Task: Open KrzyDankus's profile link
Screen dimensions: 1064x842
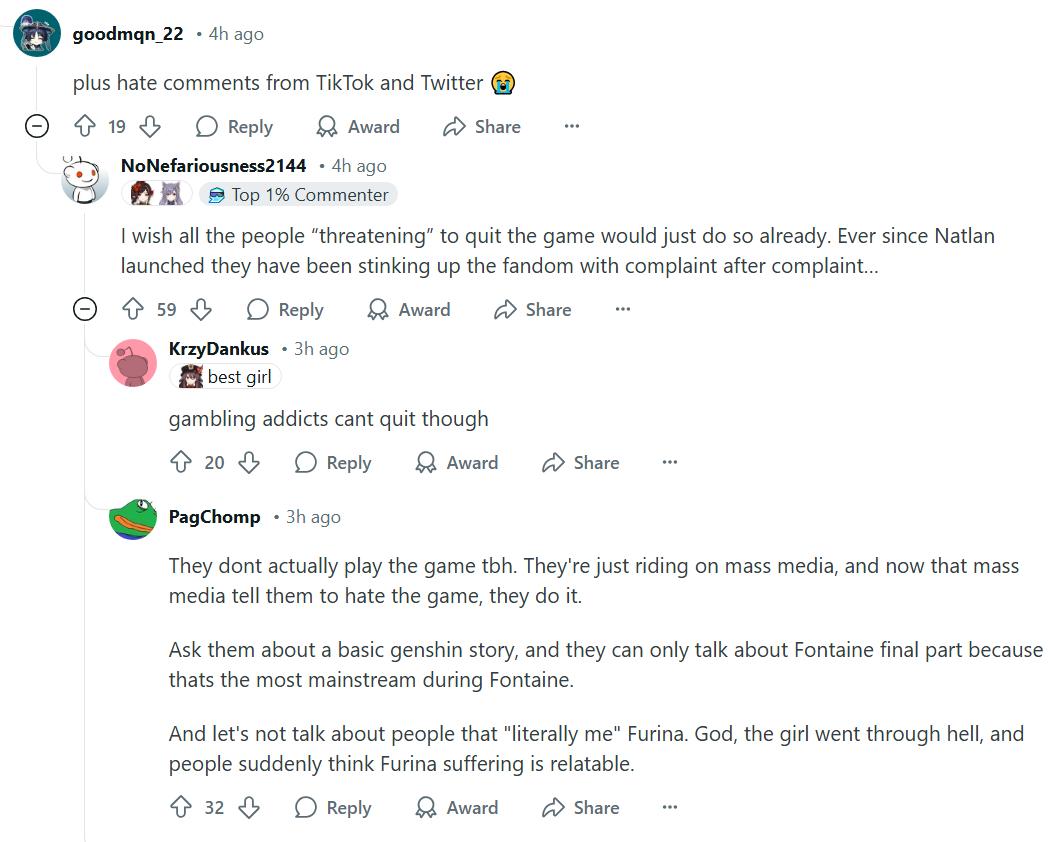Action: click(219, 349)
